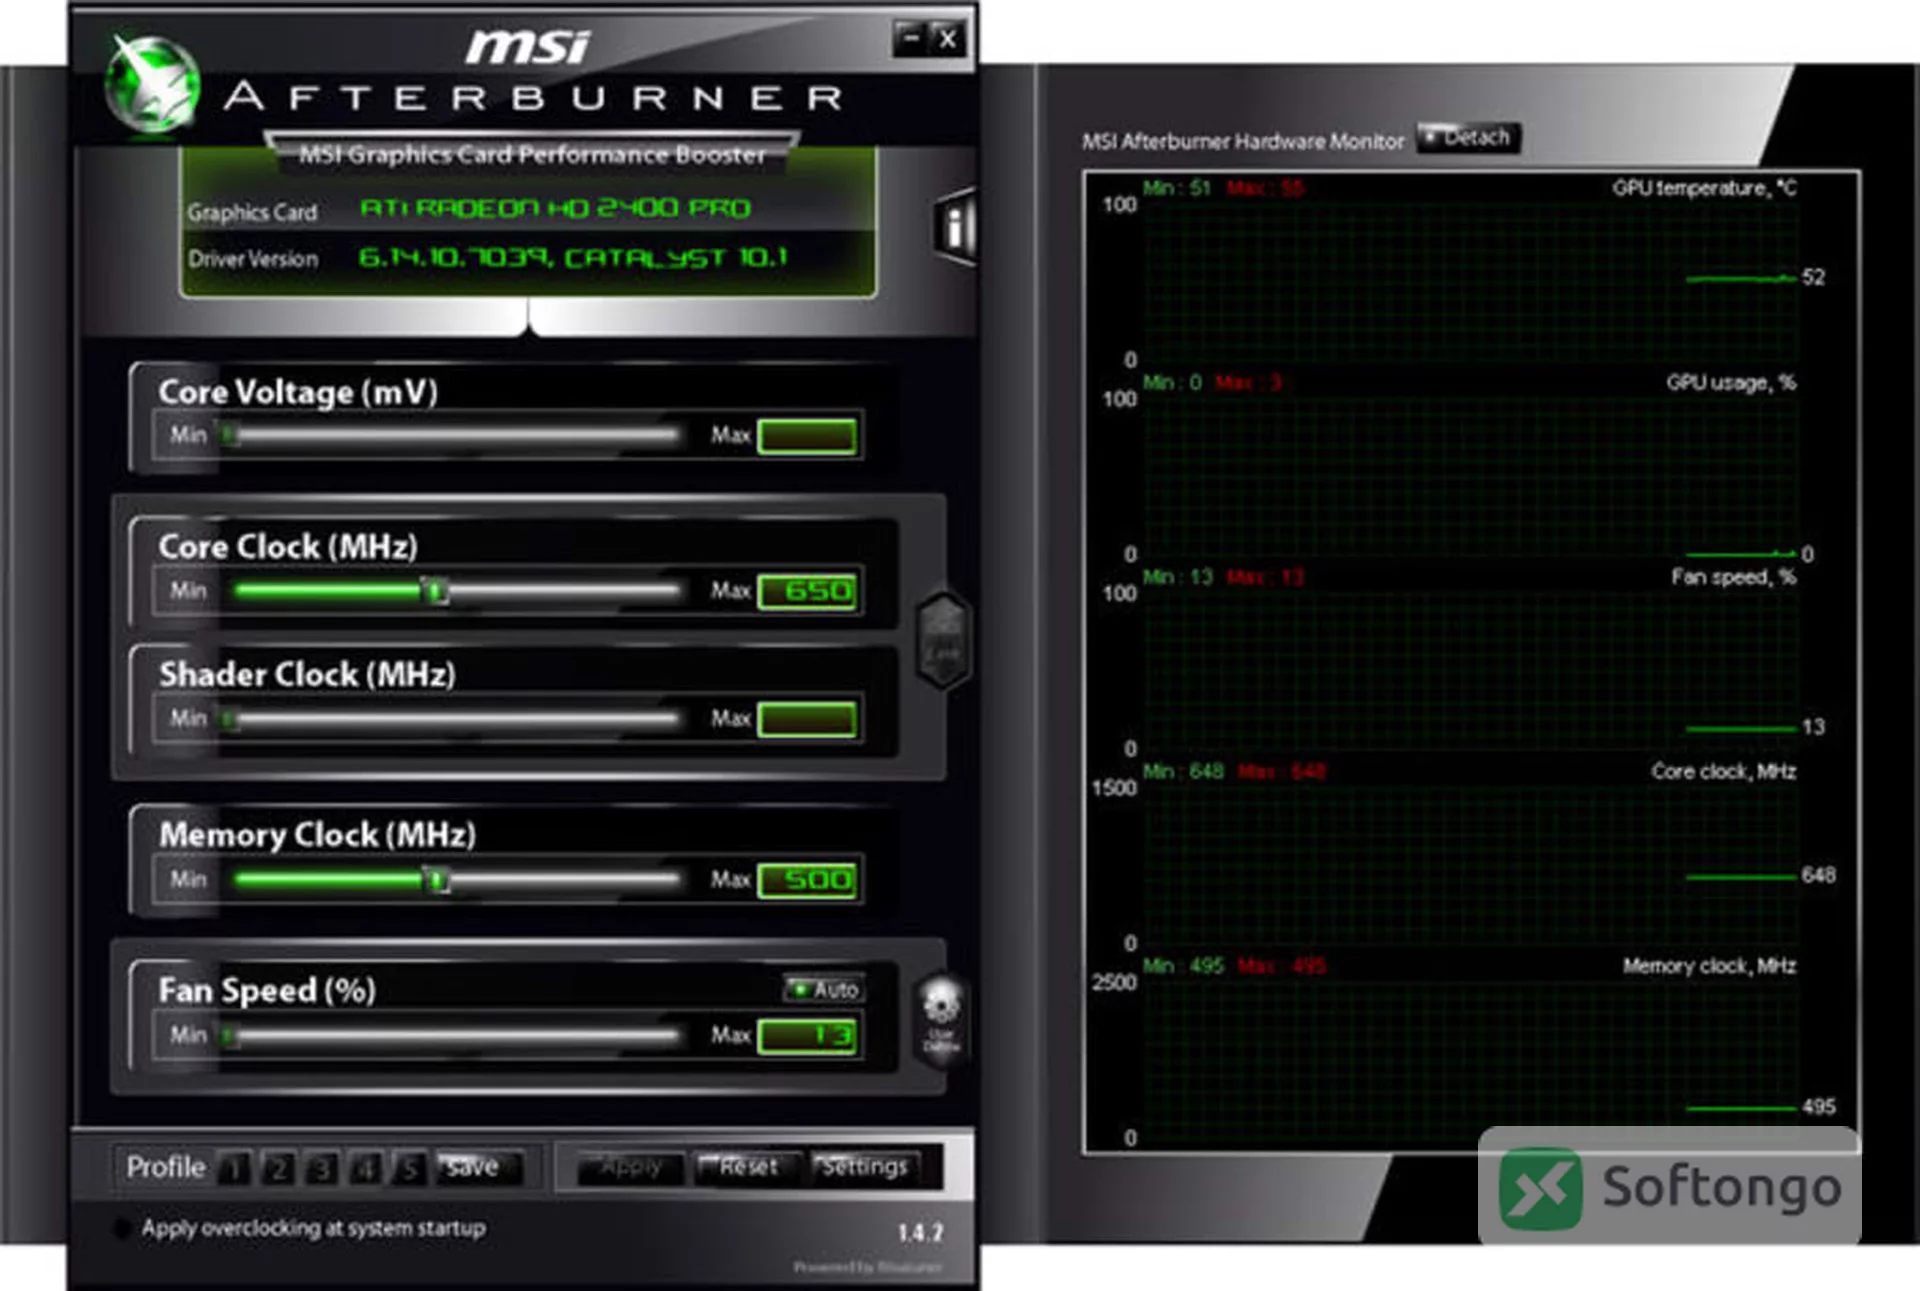The image size is (1920, 1291).
Task: Select profile slot 5
Action: tap(409, 1168)
